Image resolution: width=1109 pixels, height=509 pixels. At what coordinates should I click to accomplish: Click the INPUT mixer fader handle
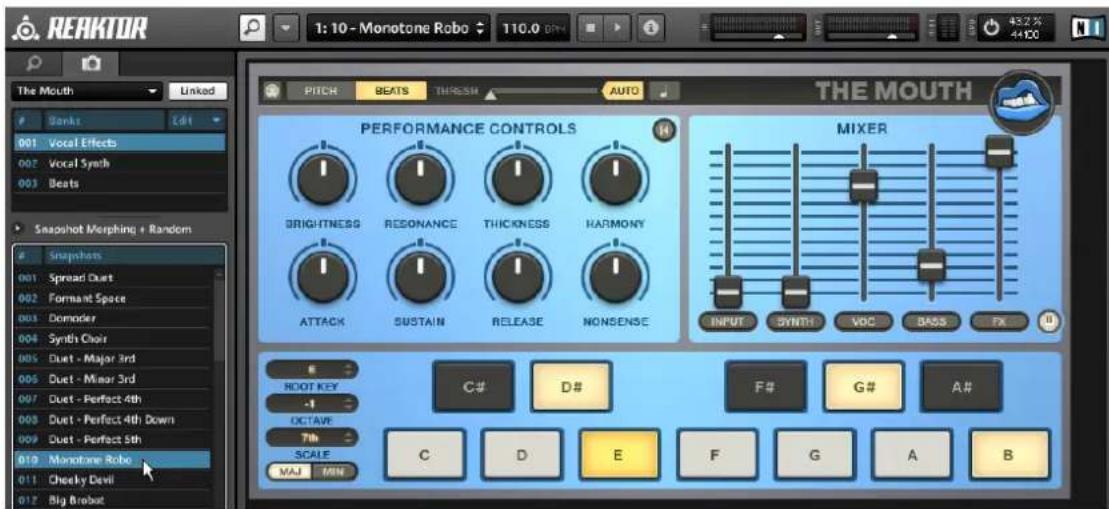pos(728,291)
